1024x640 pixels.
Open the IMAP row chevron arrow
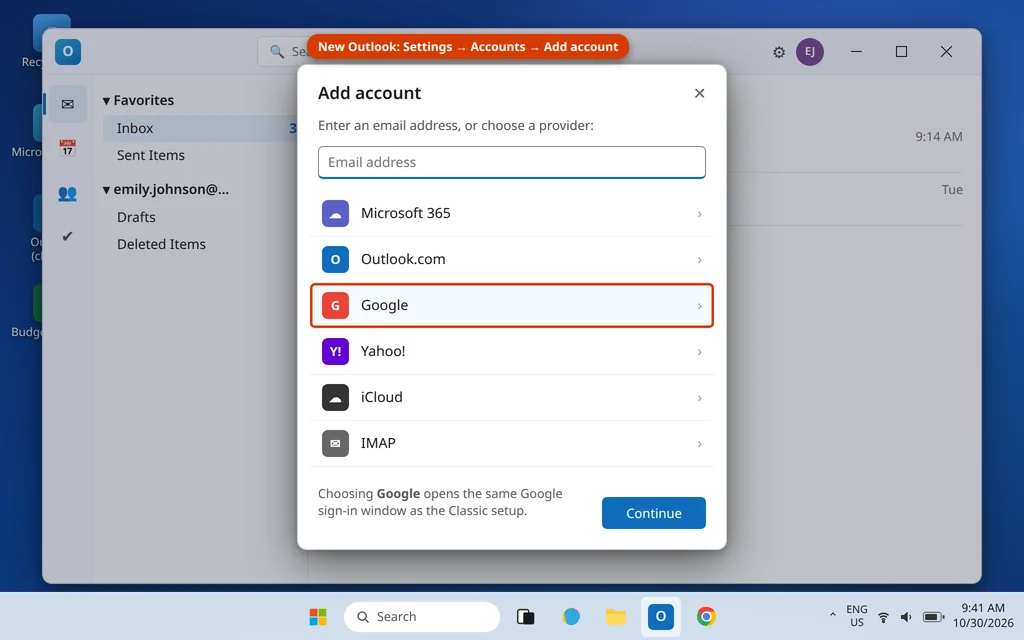[x=699, y=444]
